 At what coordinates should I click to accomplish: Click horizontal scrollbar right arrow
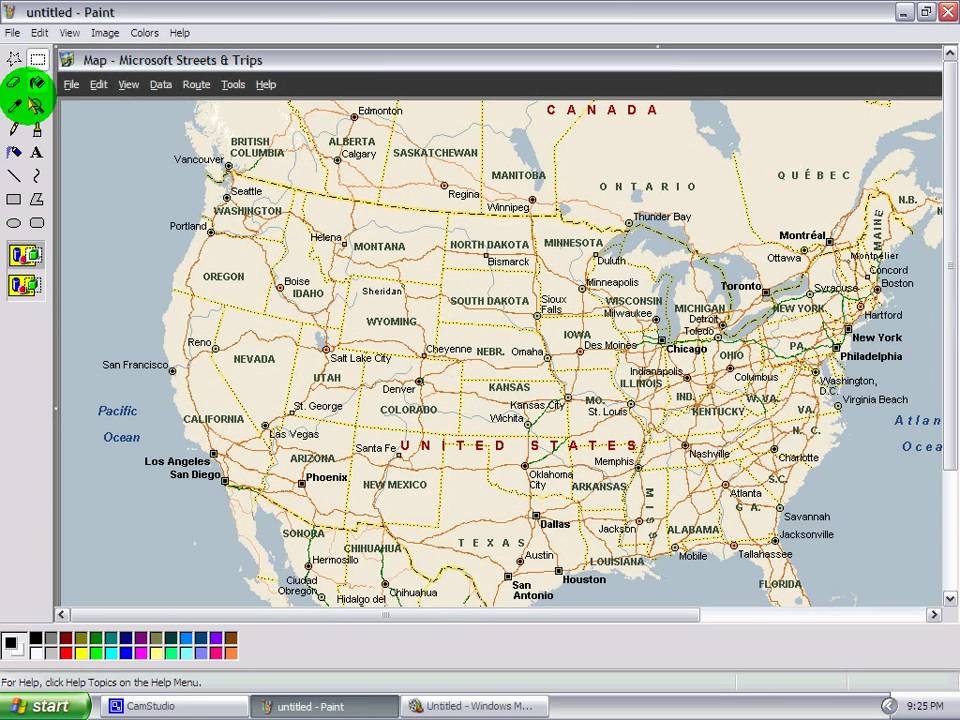click(934, 614)
